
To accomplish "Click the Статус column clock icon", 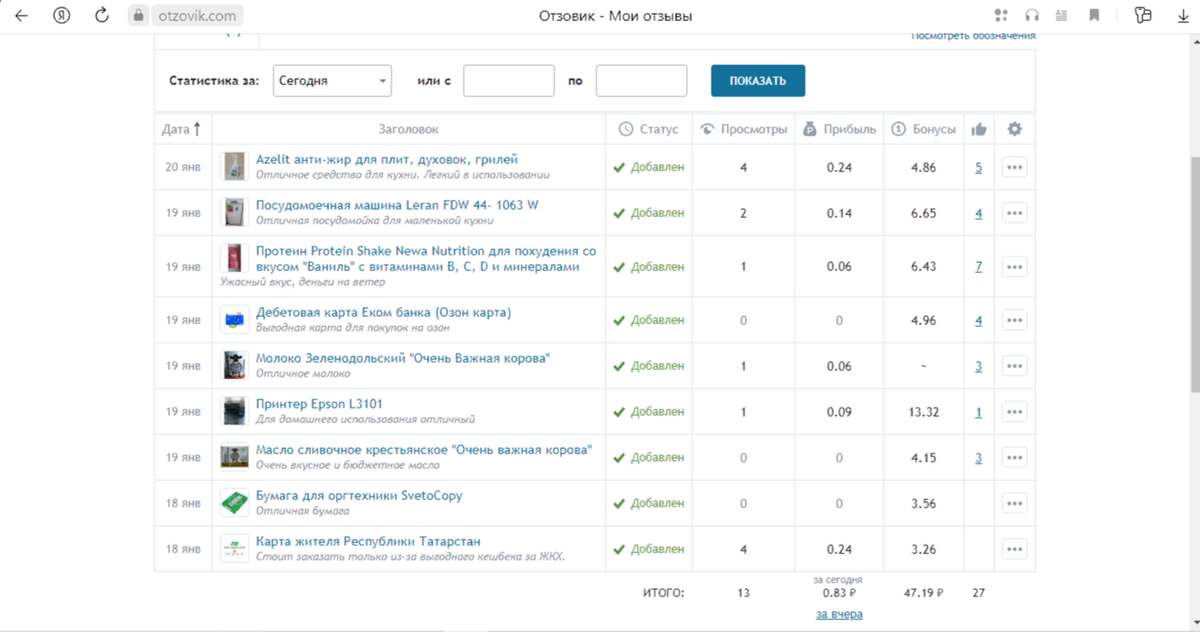I will pos(626,129).
